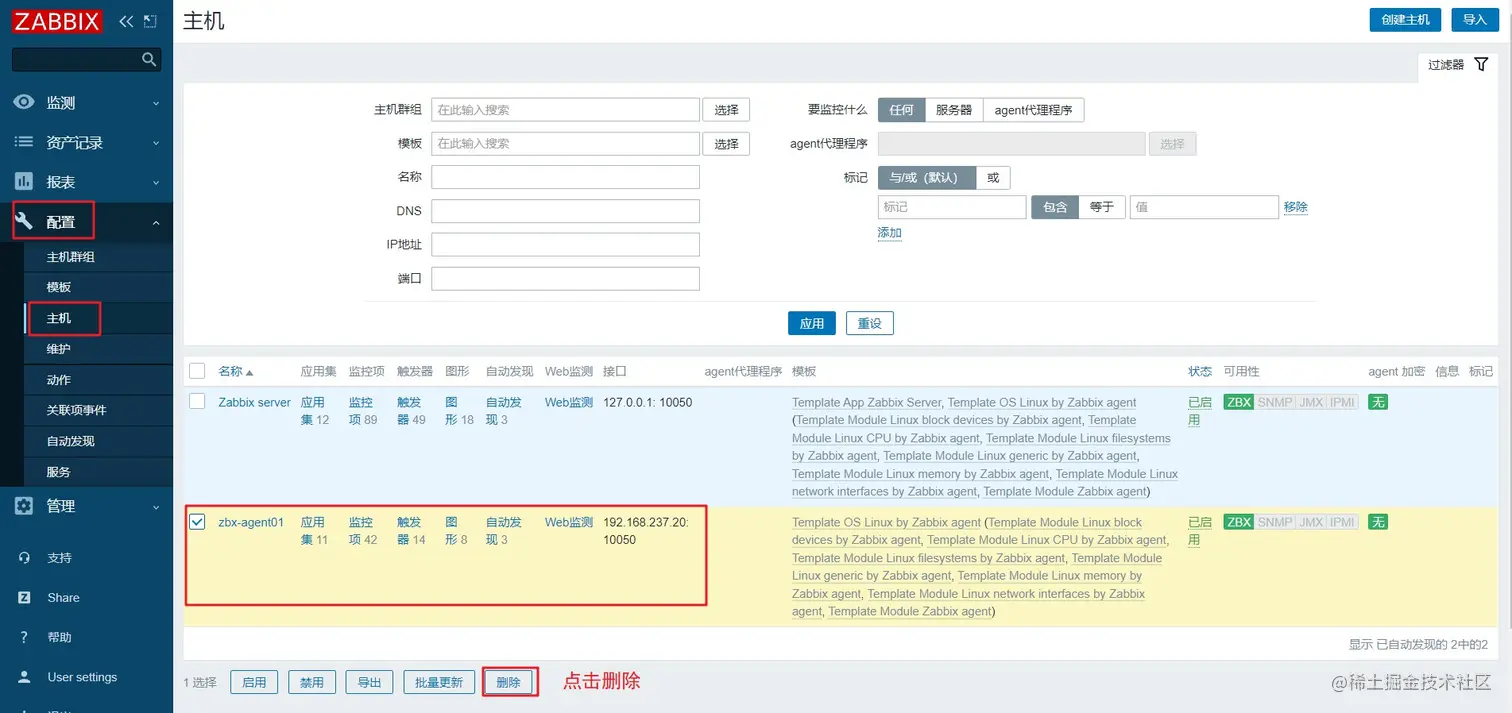This screenshot has width=1512, height=713.
Task: Click the 删除 button
Action: (x=509, y=682)
